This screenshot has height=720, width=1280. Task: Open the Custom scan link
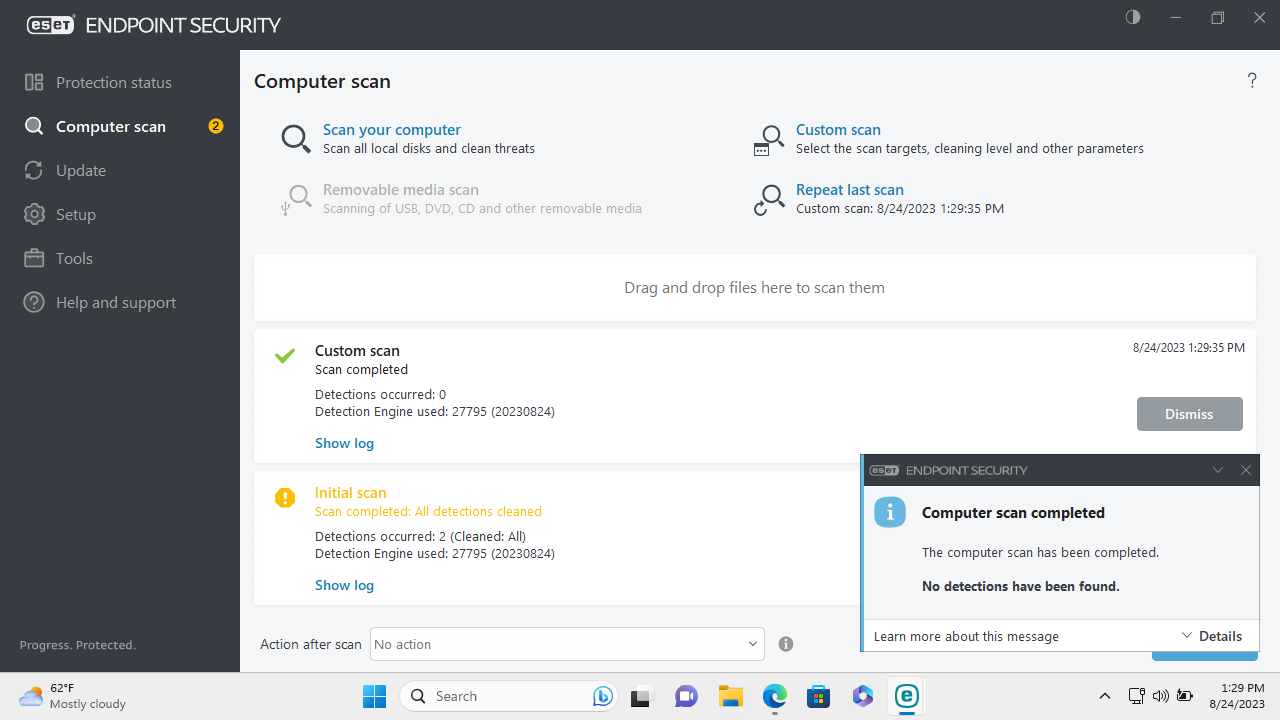tap(838, 130)
